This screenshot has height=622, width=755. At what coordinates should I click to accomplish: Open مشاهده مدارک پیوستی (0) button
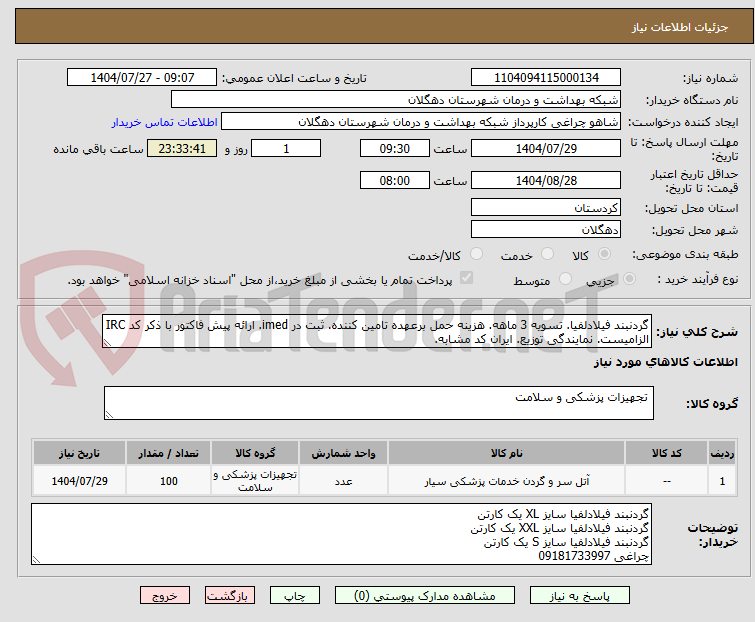click(x=425, y=596)
